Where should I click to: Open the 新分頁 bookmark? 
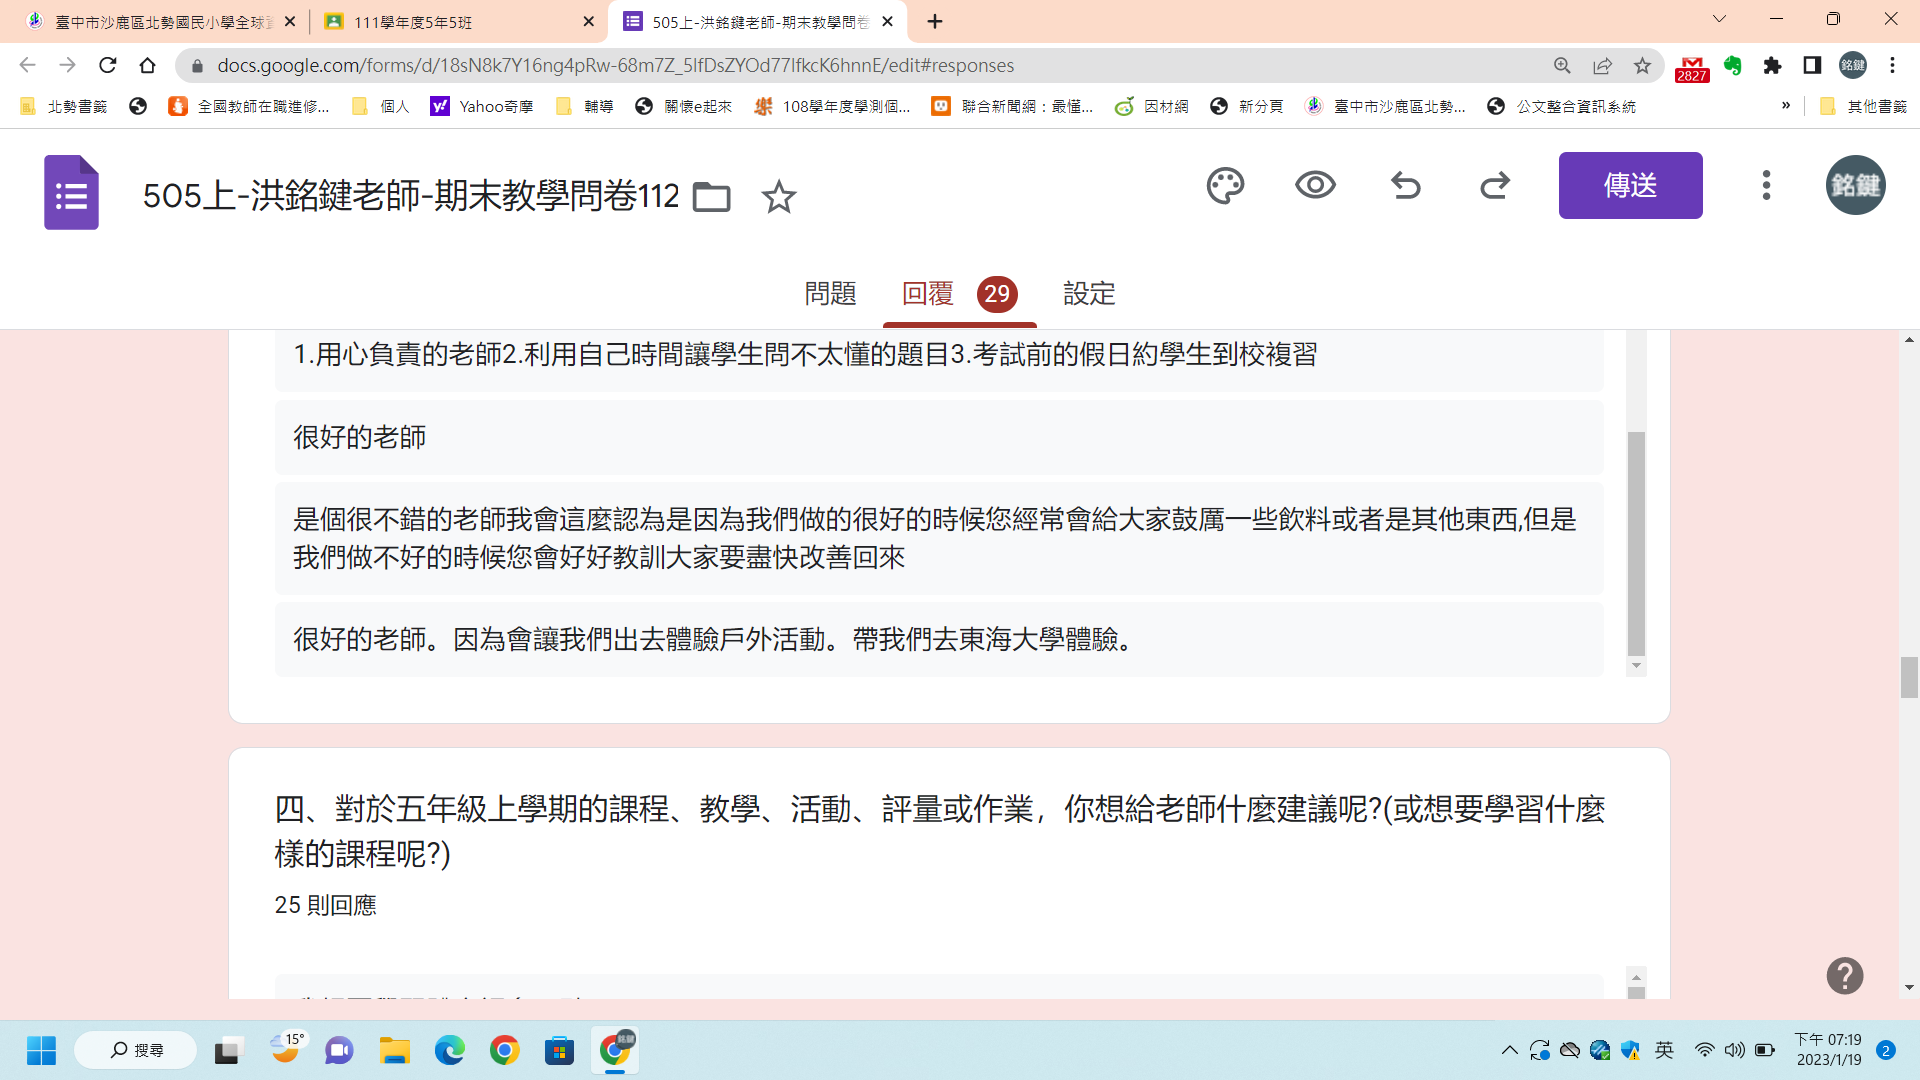1246,106
